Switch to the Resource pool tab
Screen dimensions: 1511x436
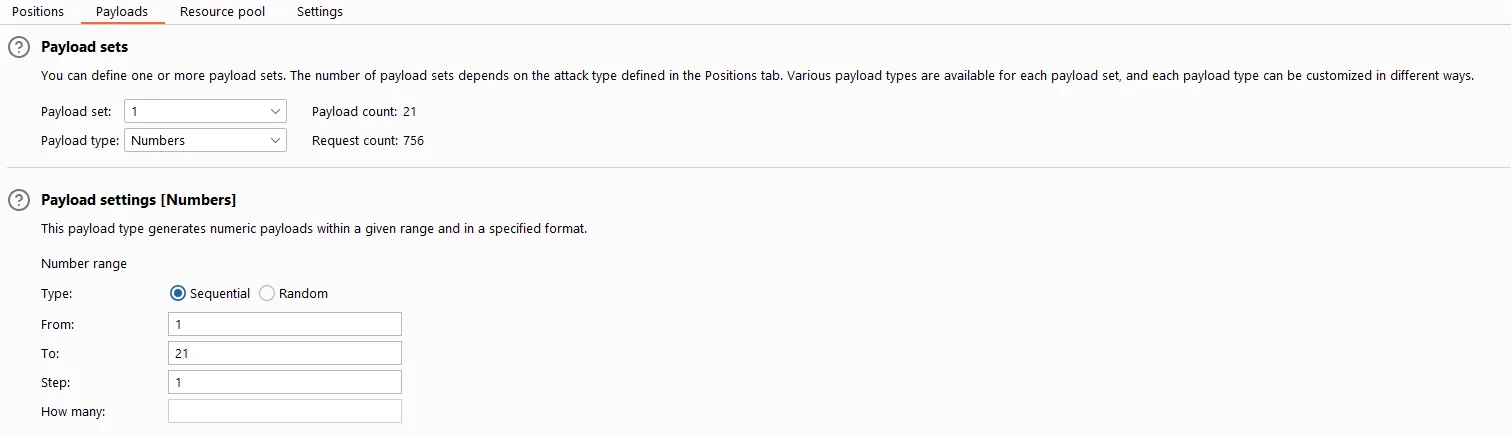tap(223, 12)
